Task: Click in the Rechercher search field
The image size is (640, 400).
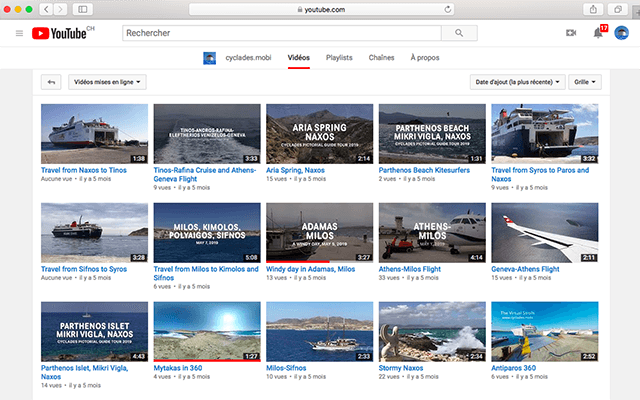Action: tap(283, 33)
